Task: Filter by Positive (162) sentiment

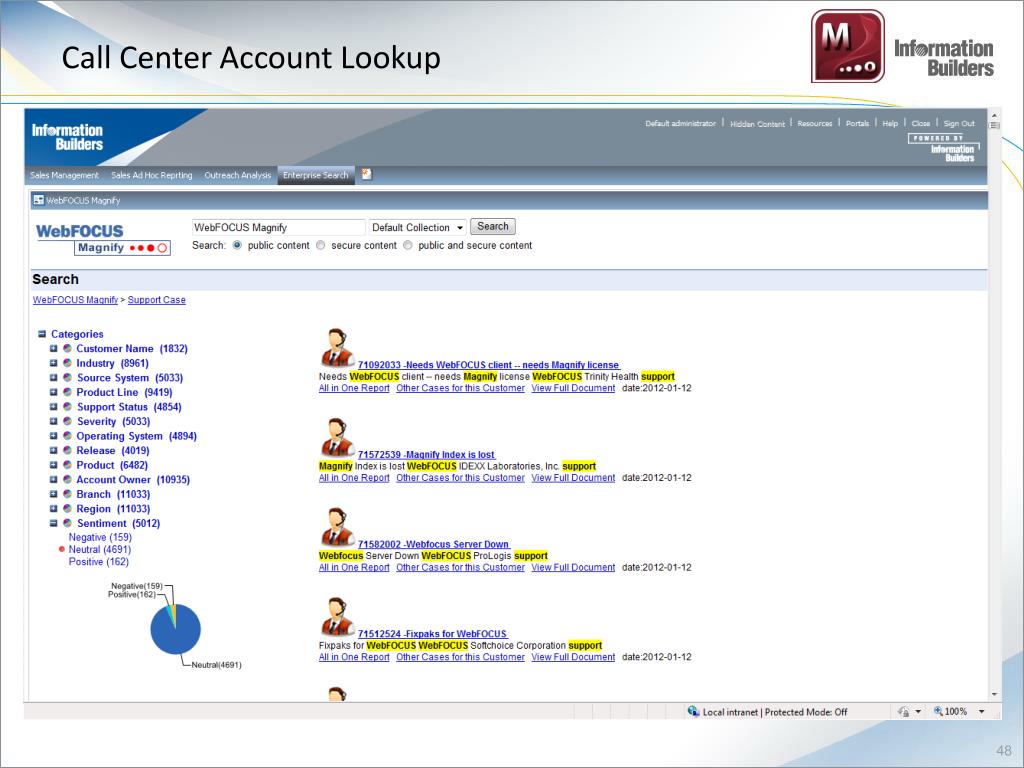Action: (x=99, y=562)
